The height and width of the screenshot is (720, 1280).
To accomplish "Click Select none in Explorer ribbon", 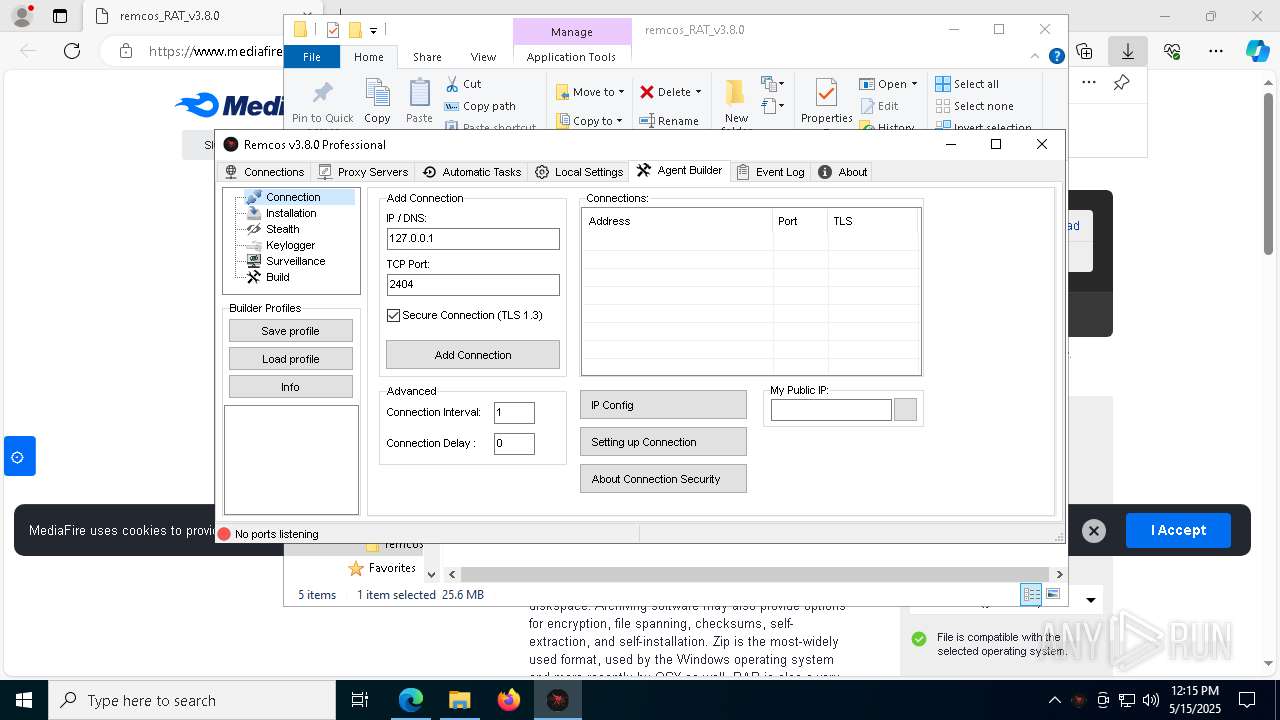I will [x=975, y=106].
